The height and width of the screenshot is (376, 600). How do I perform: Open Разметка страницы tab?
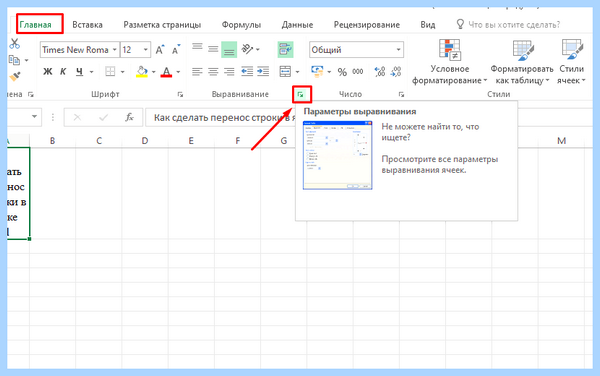point(162,25)
